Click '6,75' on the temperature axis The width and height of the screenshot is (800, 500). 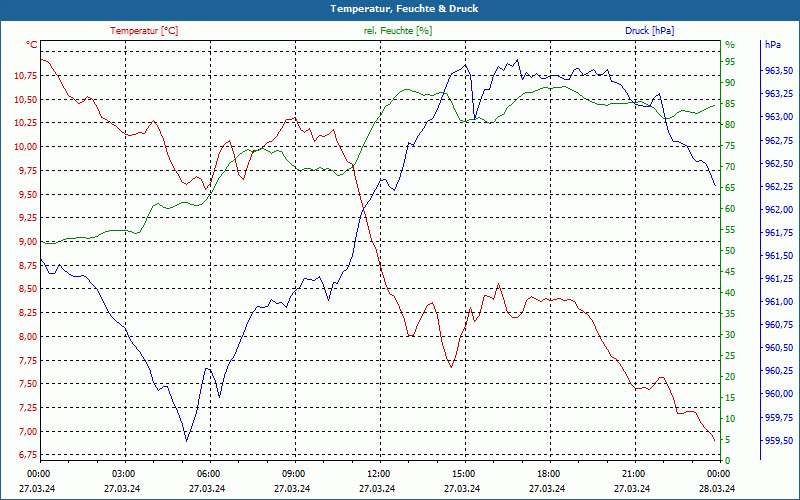tap(28, 455)
